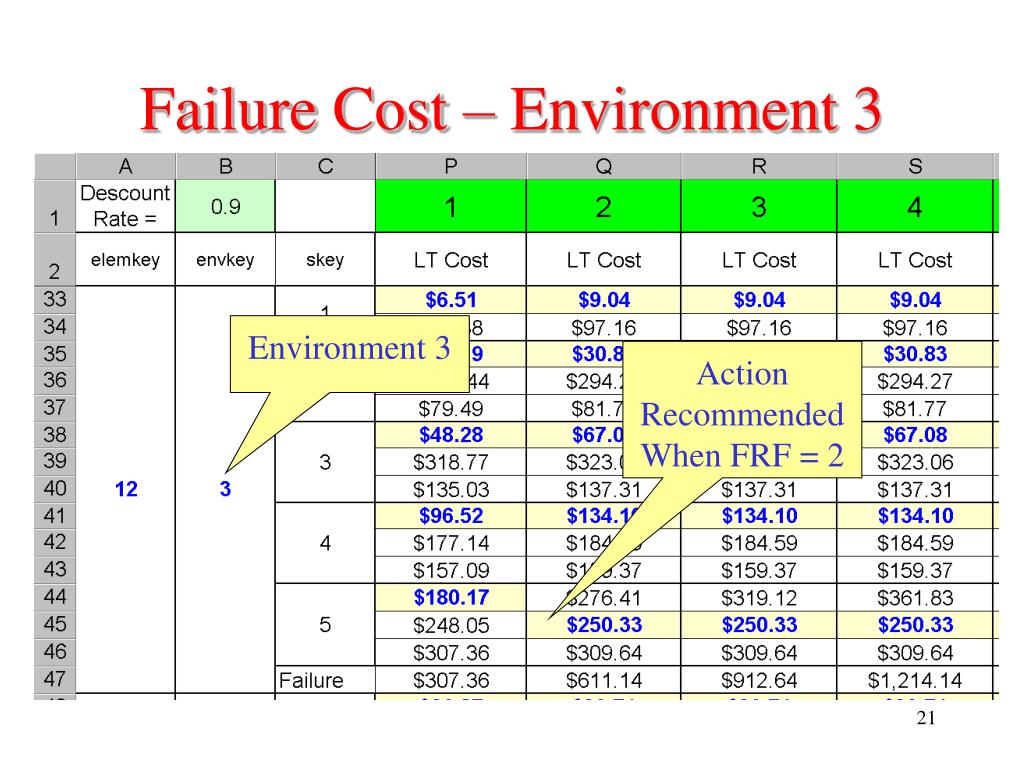This screenshot has width=1024, height=768.
Task: Click $184.59 in column S
Action: tap(915, 543)
